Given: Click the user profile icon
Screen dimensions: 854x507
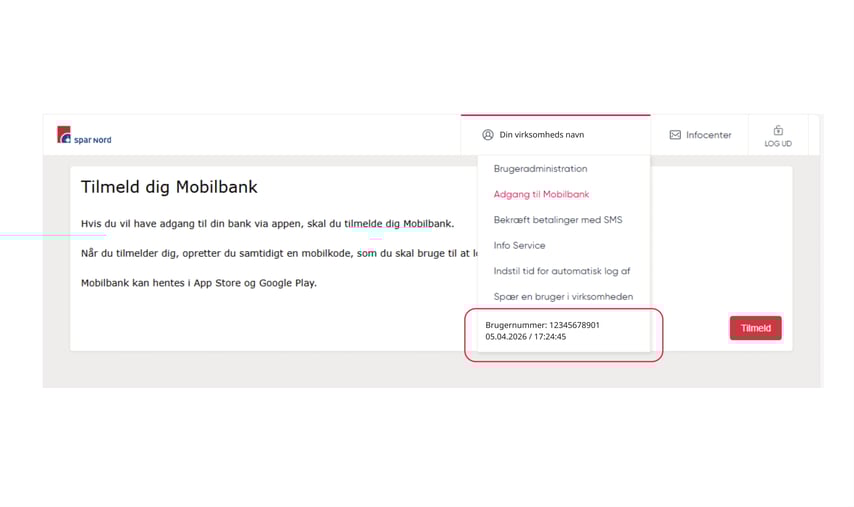Looking at the screenshot, I should point(488,135).
